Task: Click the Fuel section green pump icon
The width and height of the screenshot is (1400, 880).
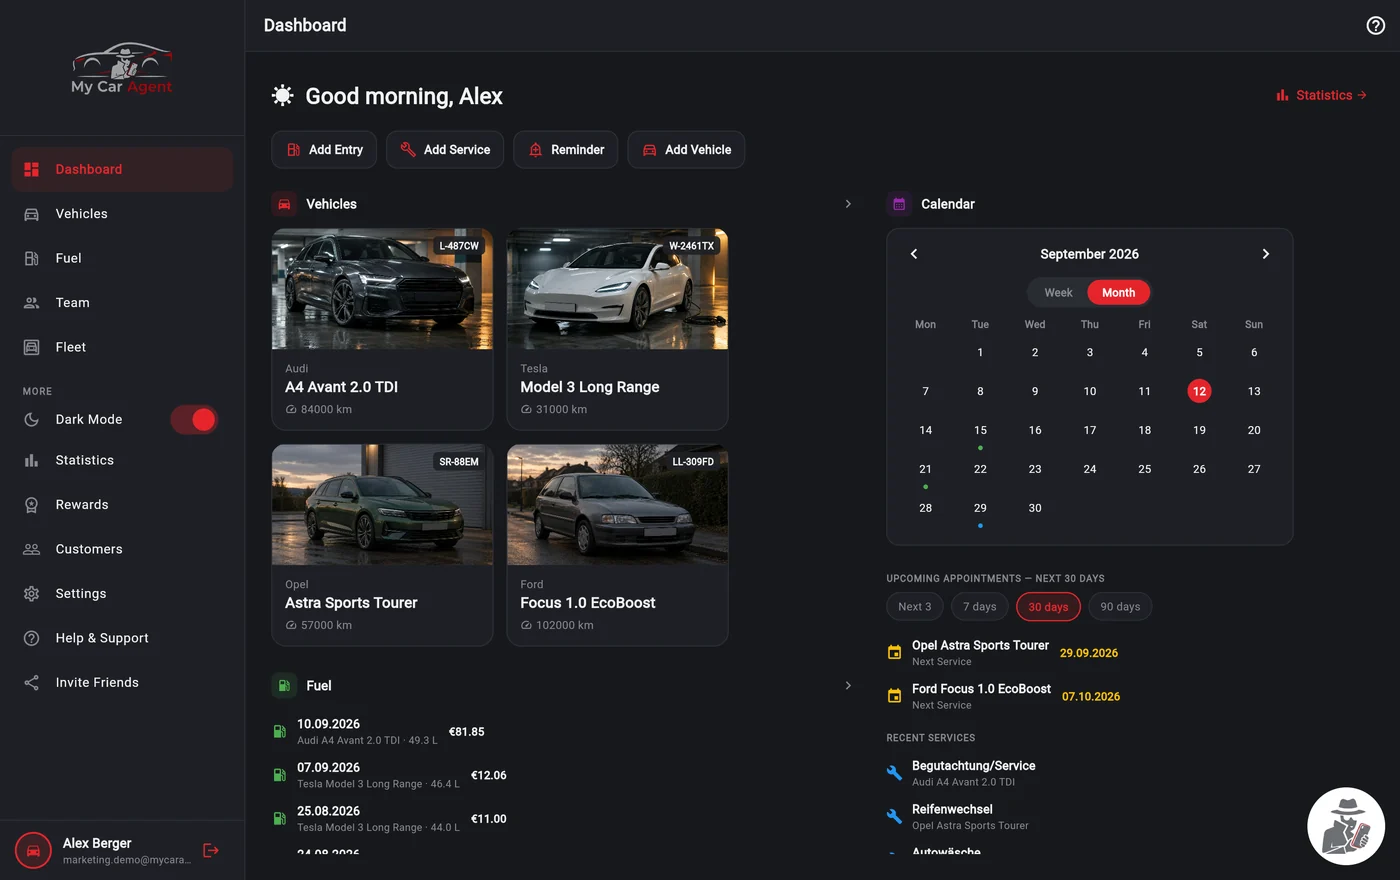Action: [x=284, y=686]
